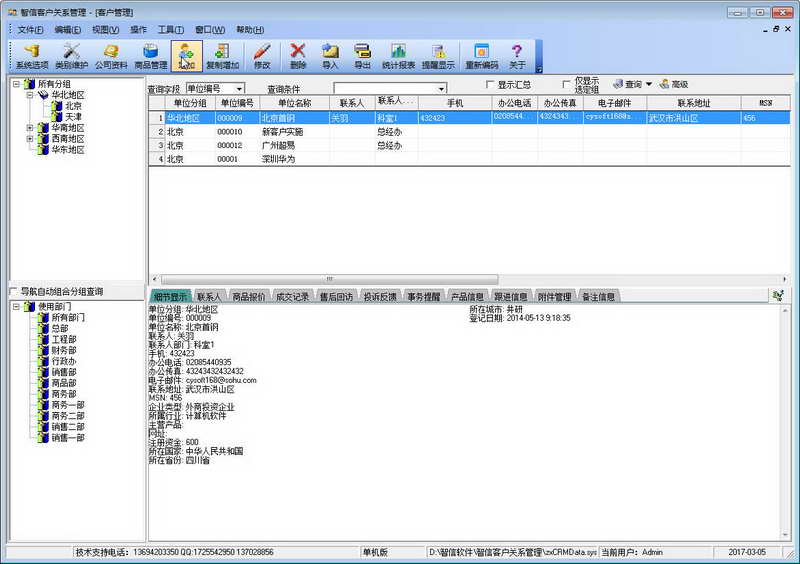Select the row with 深圳华为

click(x=469, y=159)
